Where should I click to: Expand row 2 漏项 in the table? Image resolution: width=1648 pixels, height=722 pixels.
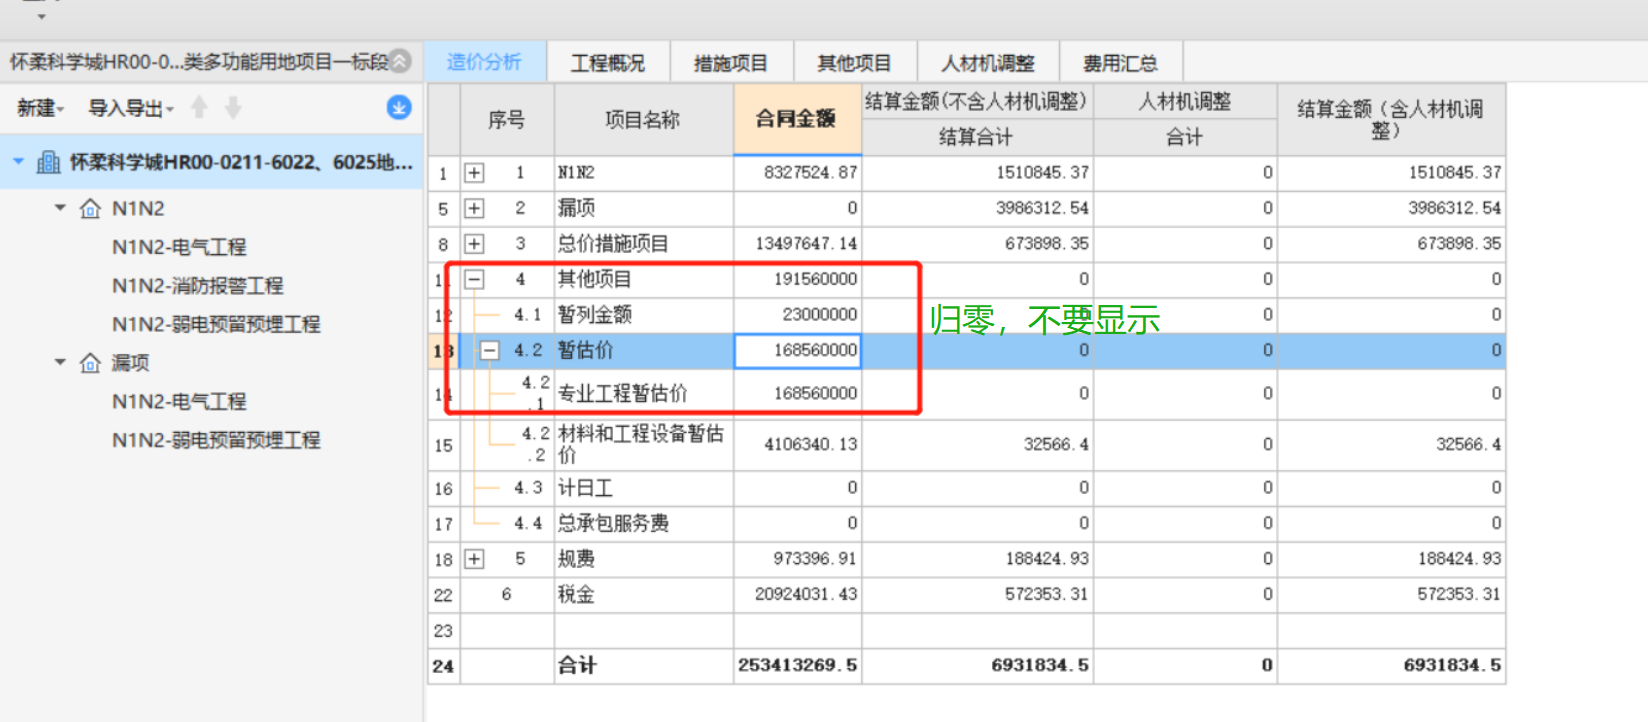click(x=474, y=208)
